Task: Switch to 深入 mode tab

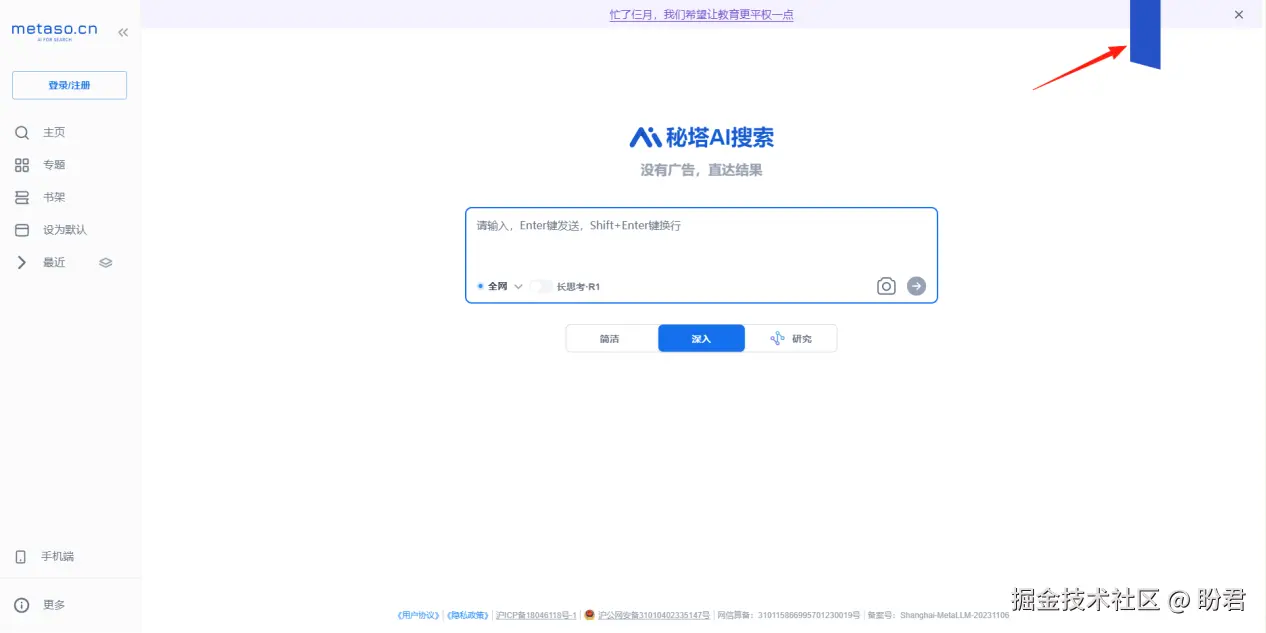Action: (701, 338)
